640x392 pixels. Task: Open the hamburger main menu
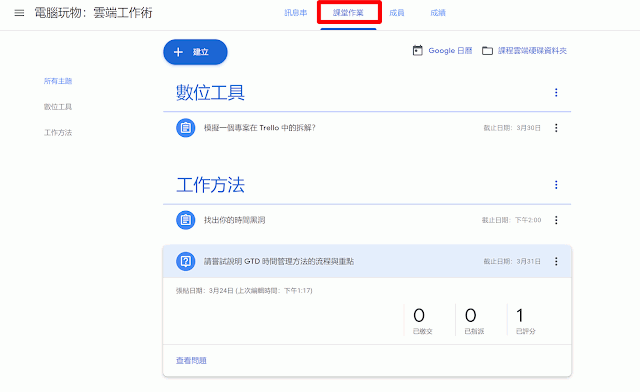19,13
